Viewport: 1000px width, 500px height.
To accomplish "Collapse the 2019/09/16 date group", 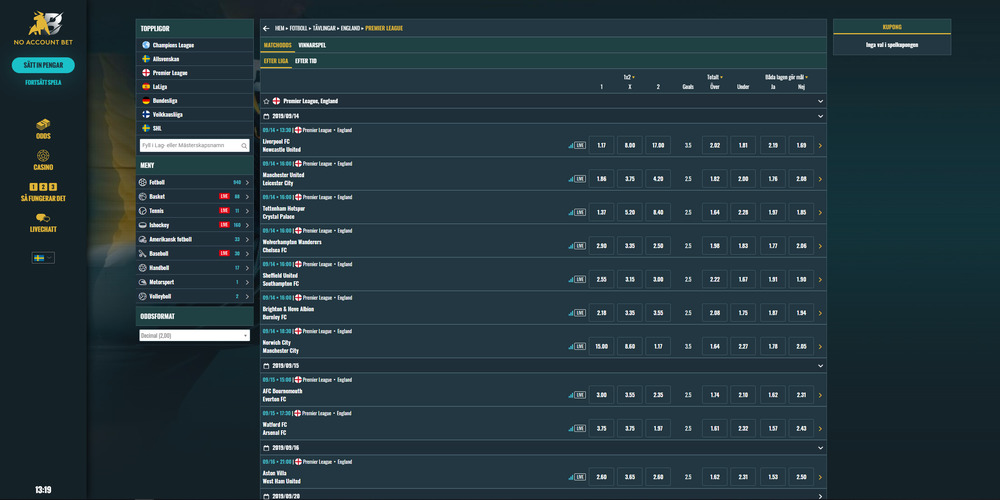I will (x=820, y=448).
